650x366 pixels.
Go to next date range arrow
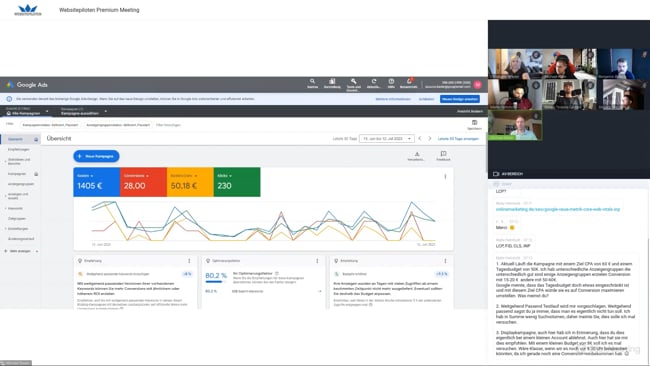(429, 138)
